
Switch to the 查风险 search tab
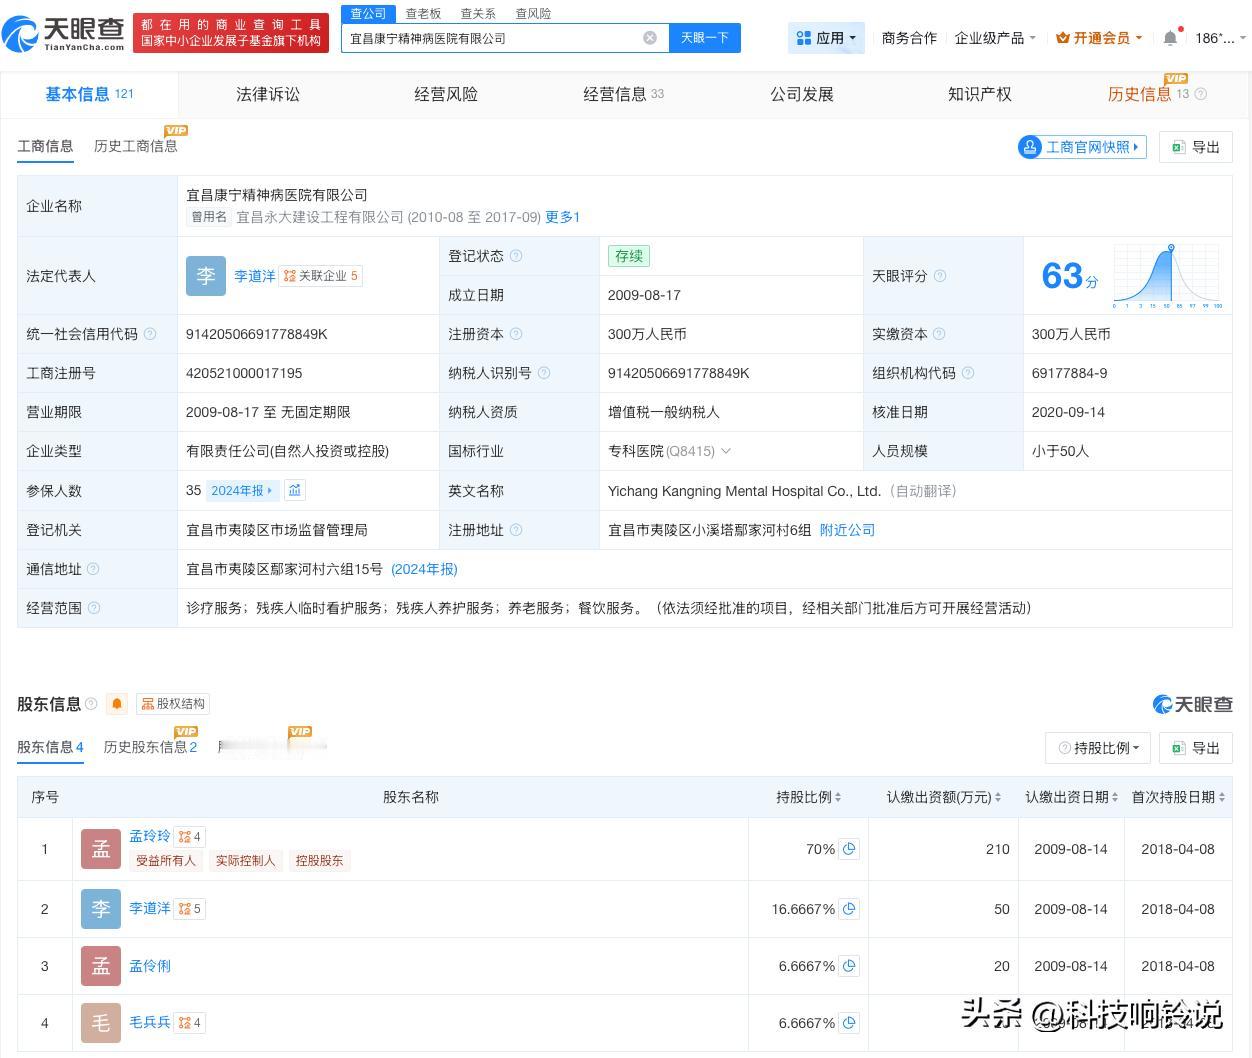(533, 14)
